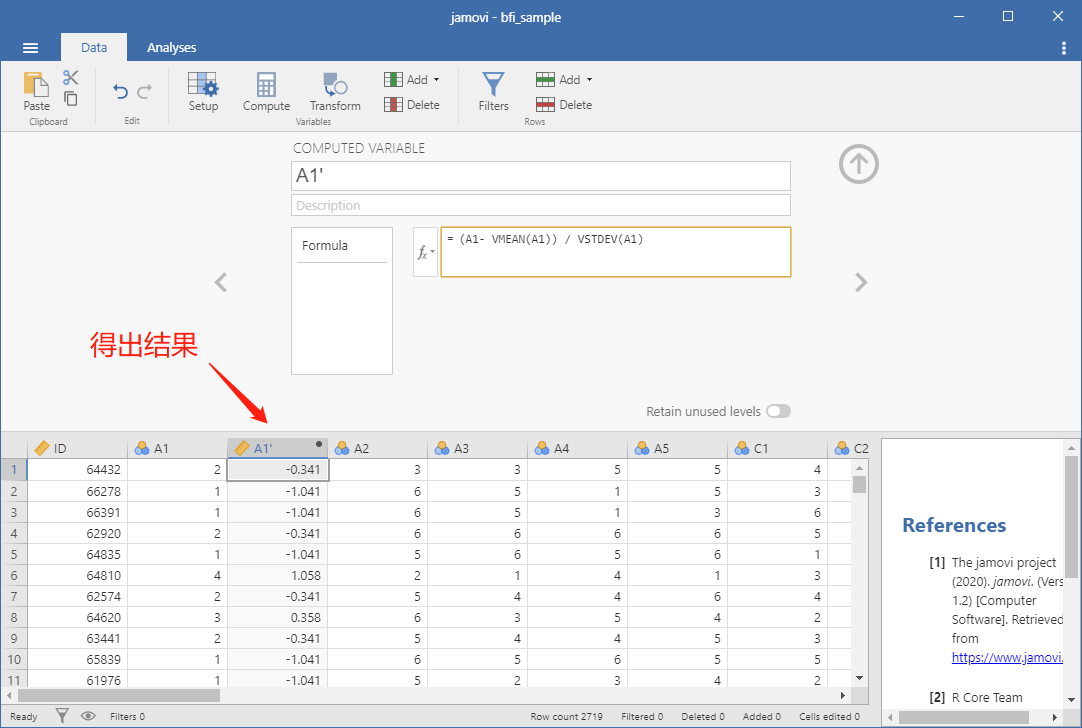
Task: Open the jamovi website link in References
Action: tap(1007, 658)
